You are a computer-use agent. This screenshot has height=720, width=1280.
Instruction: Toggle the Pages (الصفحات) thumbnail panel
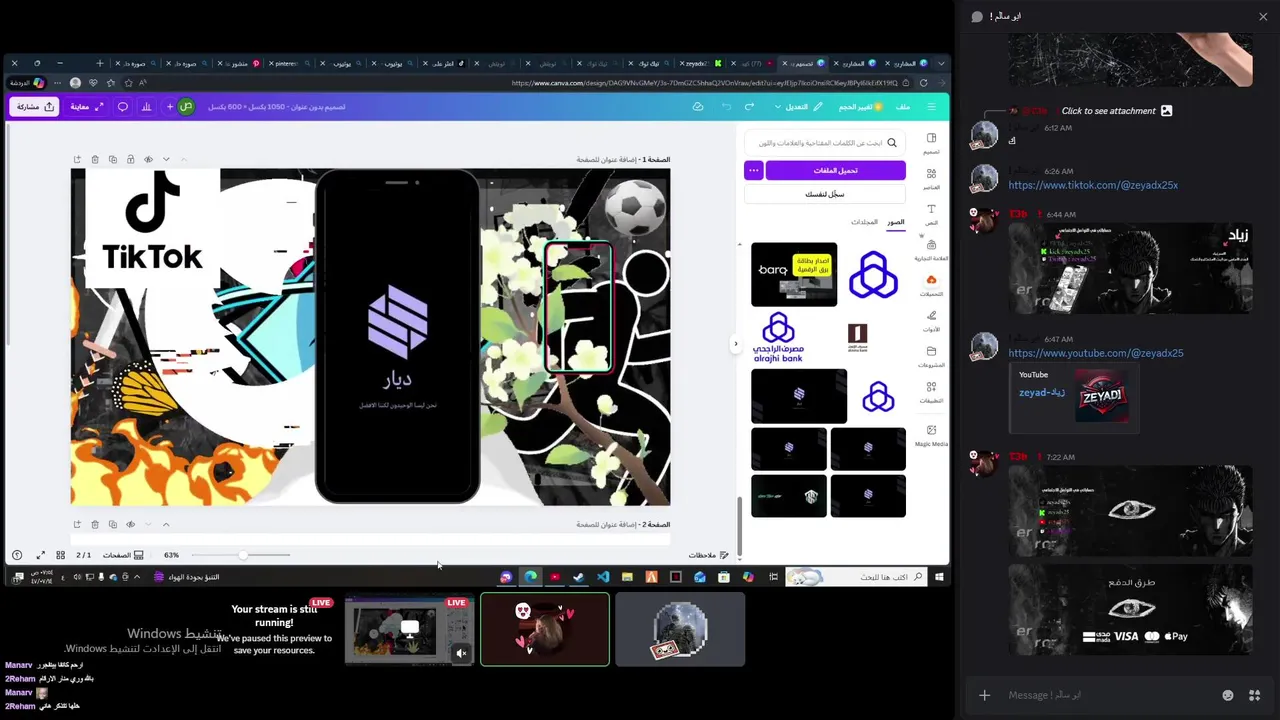123,555
